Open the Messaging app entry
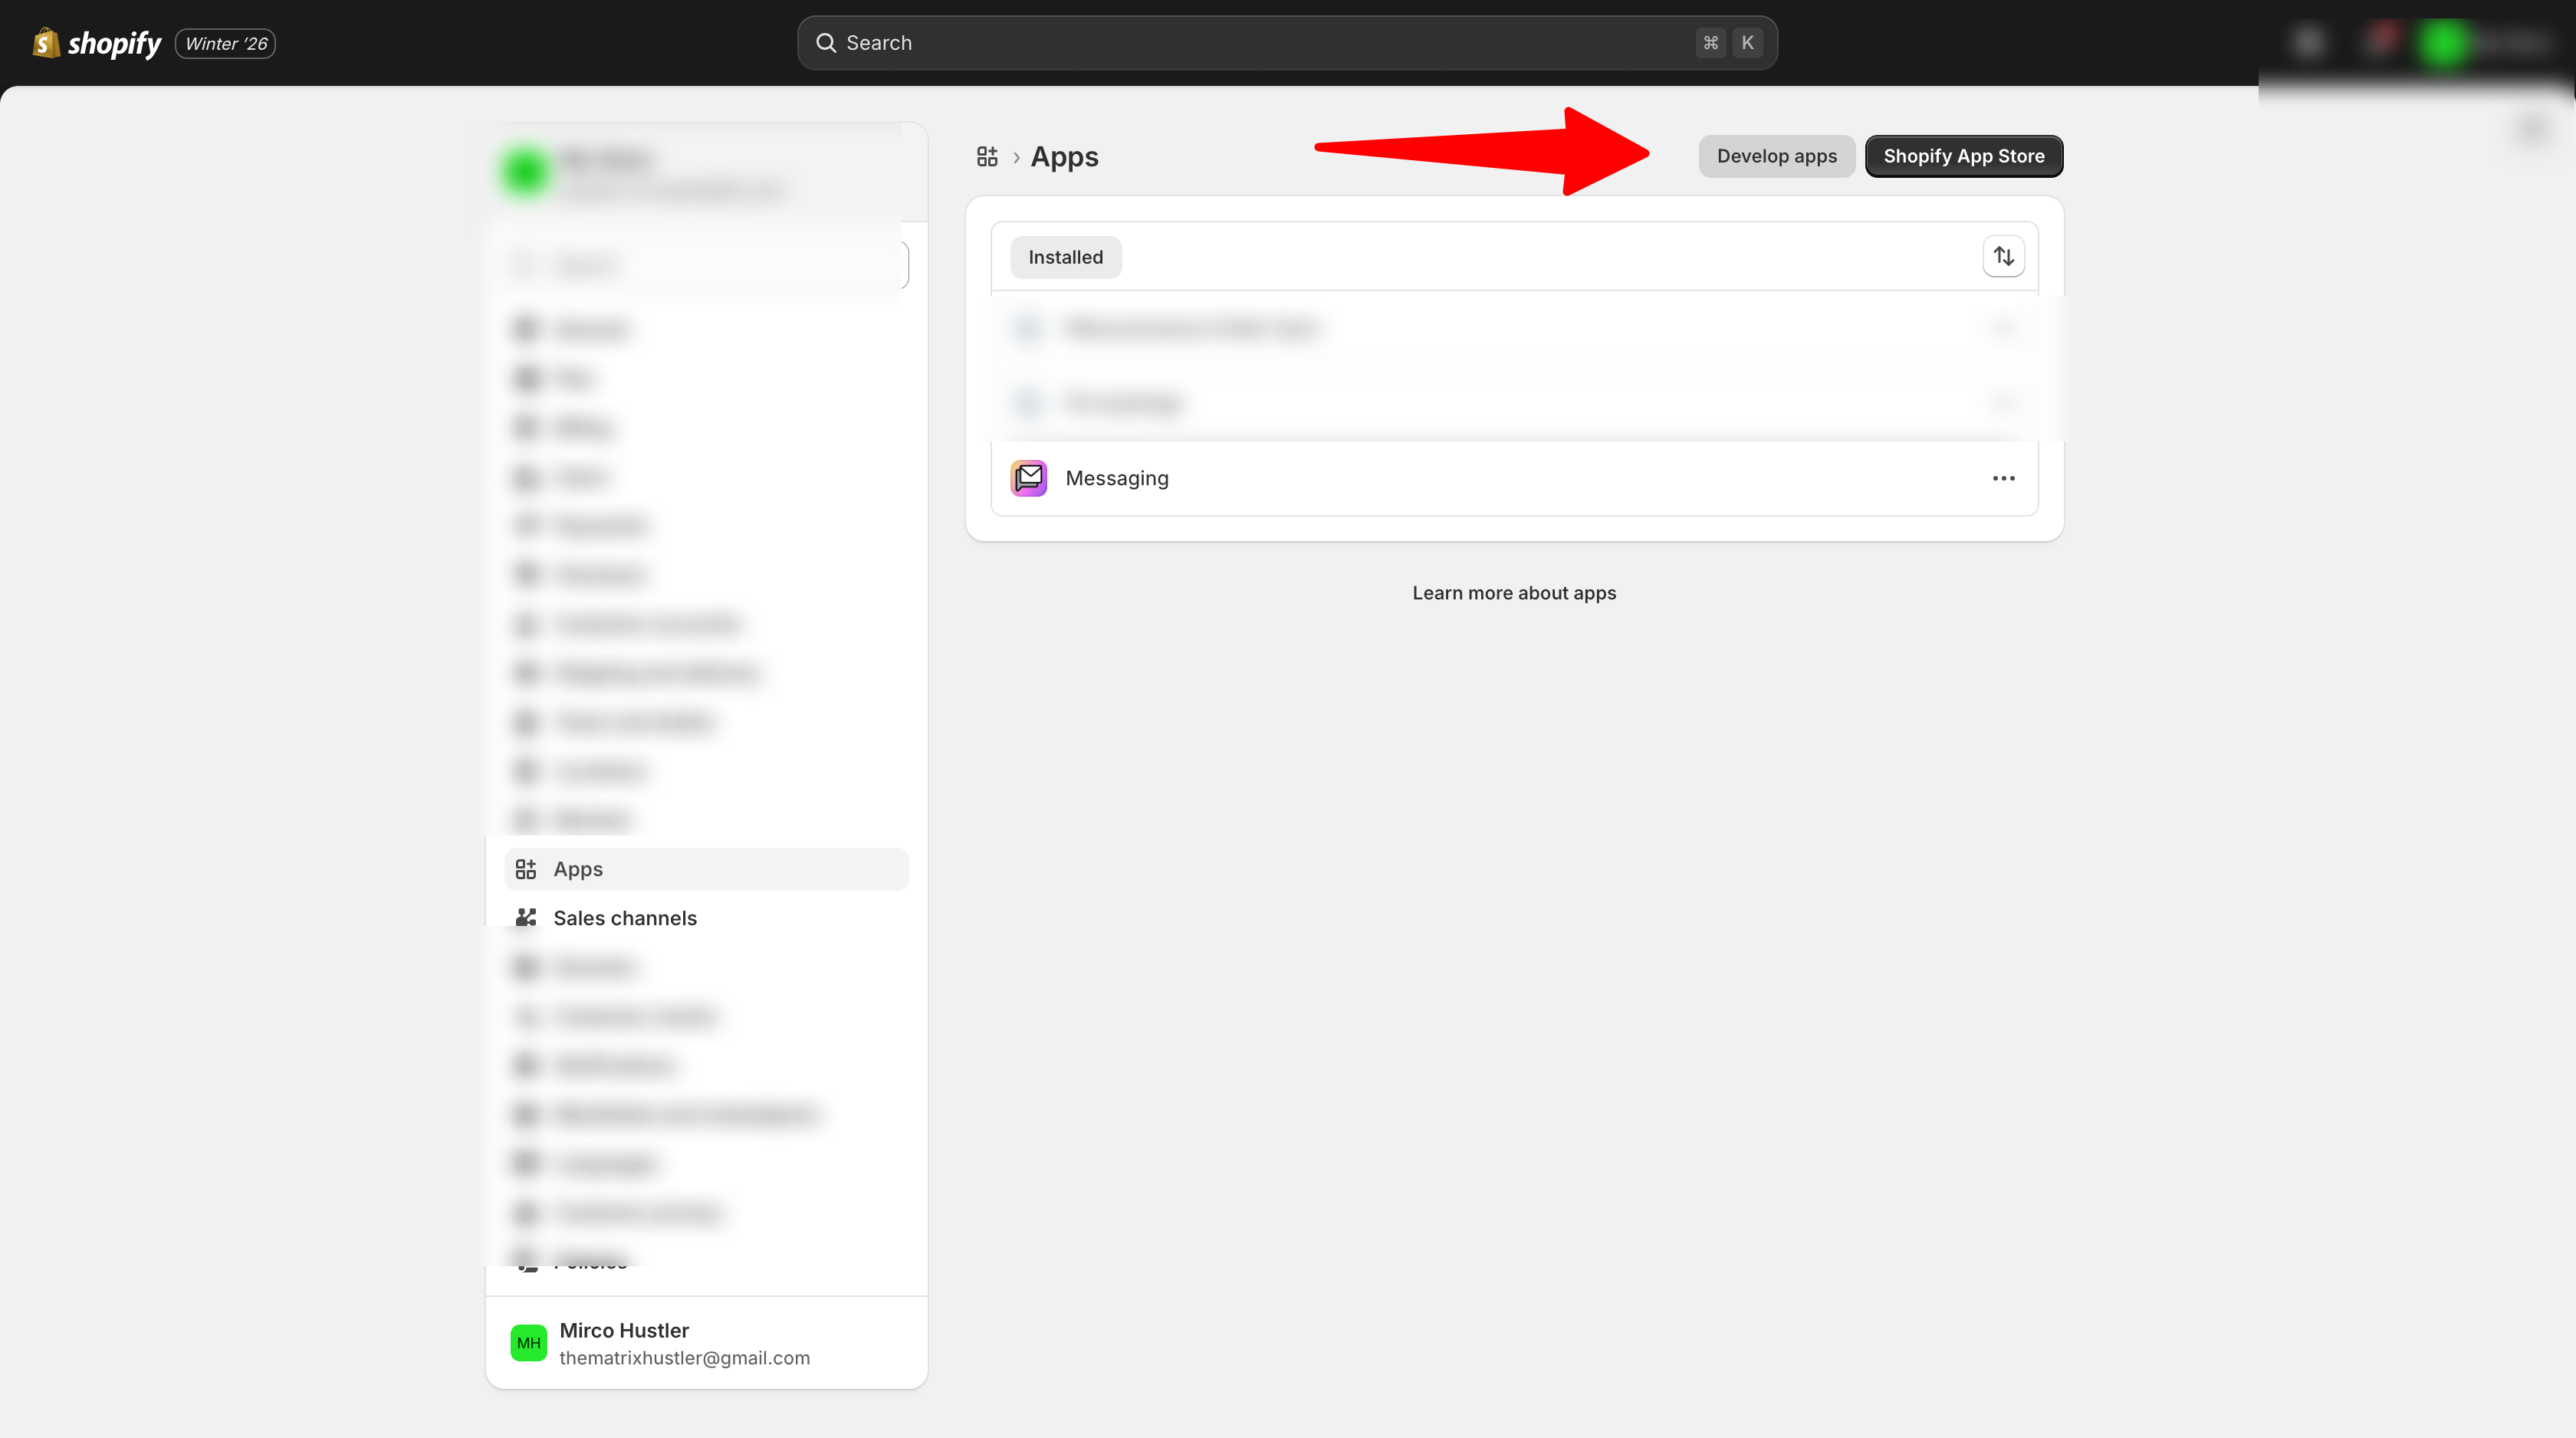The height and width of the screenshot is (1438, 2576). pyautogui.click(x=1117, y=478)
